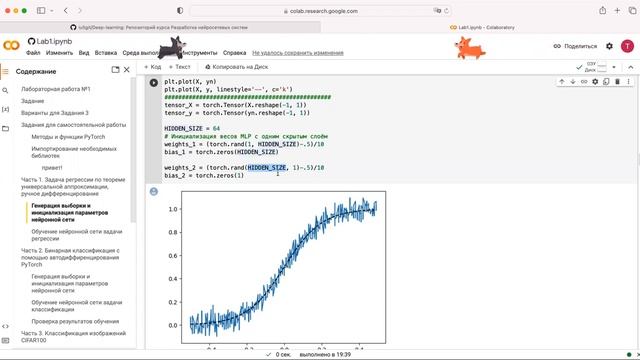Go to Часть 1 Задача регрессии section
The height and width of the screenshot is (360, 640).
pyautogui.click(x=73, y=187)
